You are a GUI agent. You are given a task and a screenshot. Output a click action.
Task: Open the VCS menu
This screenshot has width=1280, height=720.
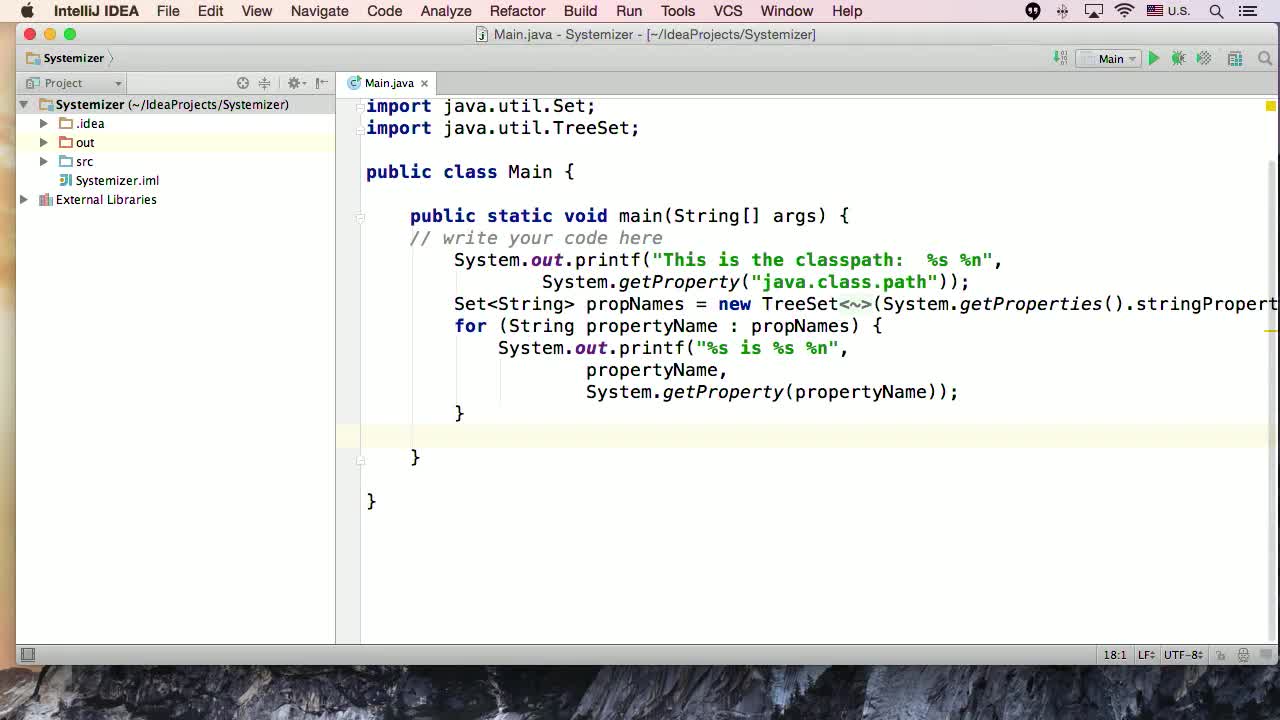727,11
